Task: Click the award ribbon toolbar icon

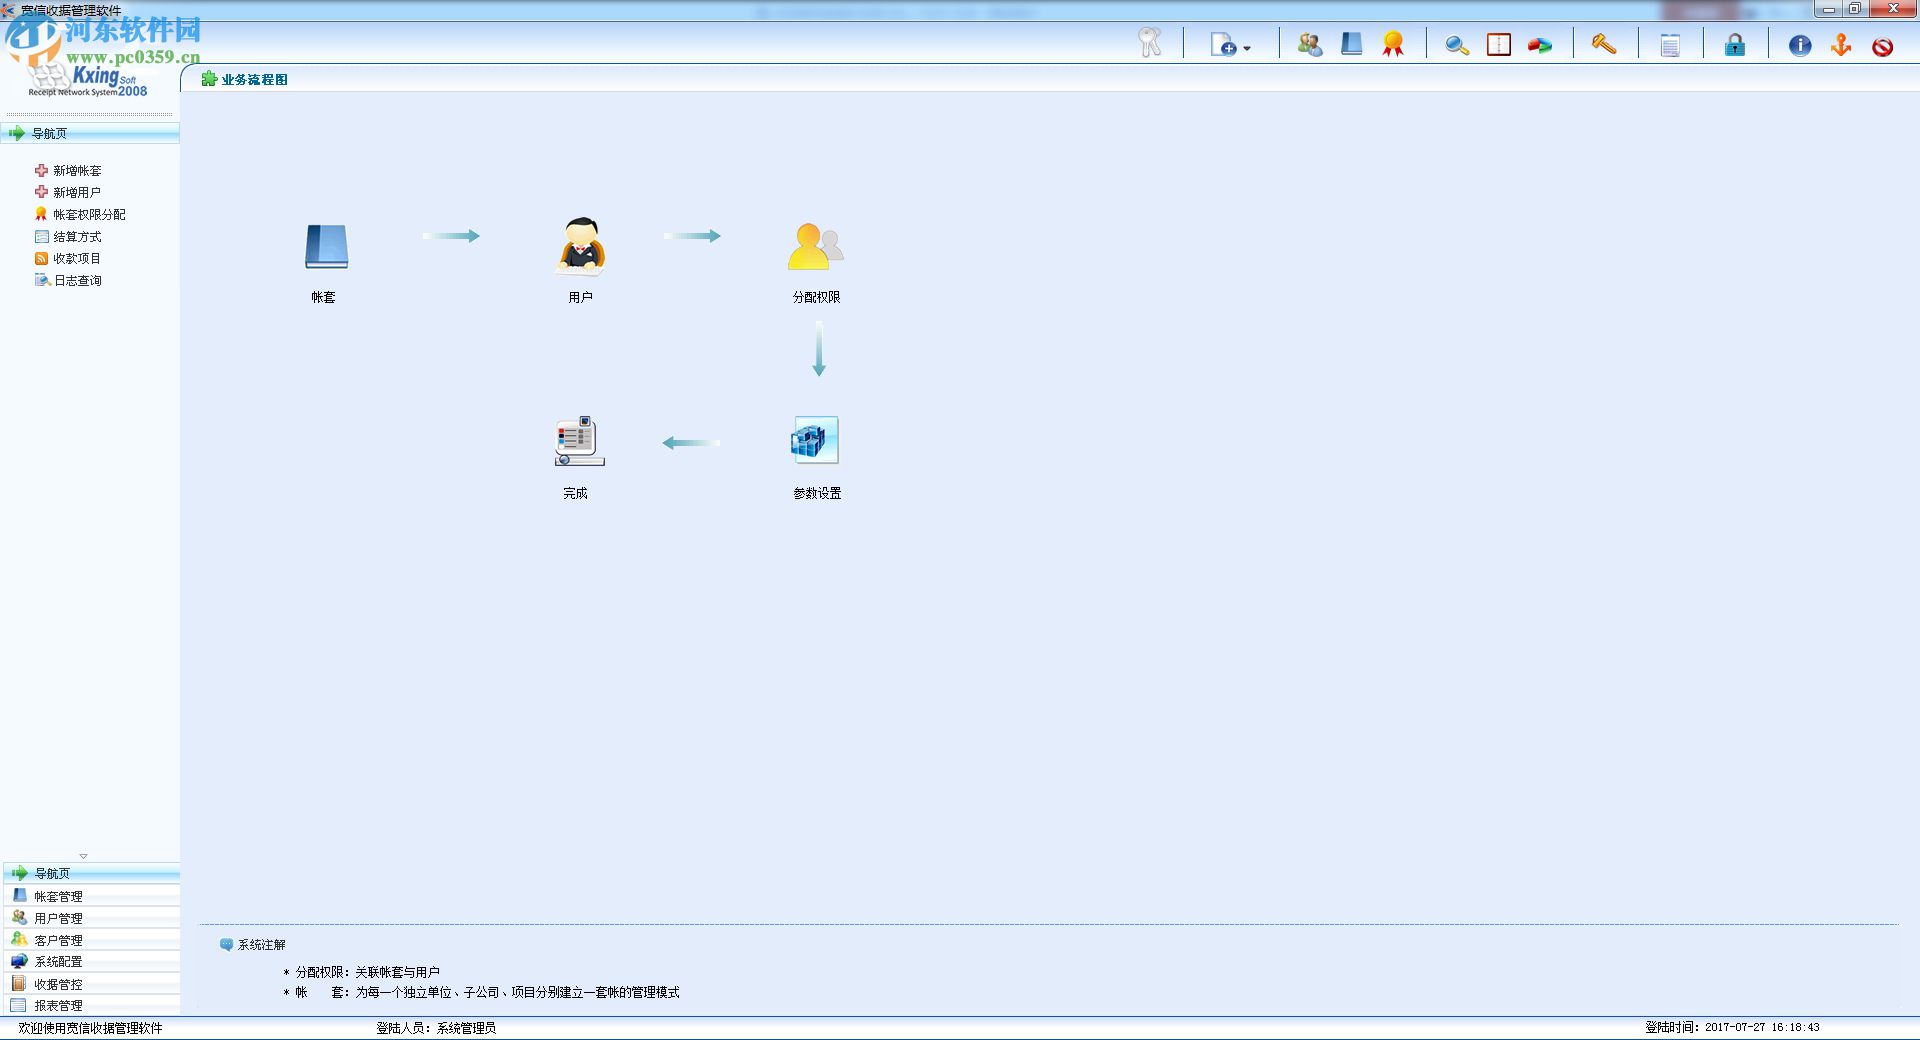Action: coord(1393,44)
